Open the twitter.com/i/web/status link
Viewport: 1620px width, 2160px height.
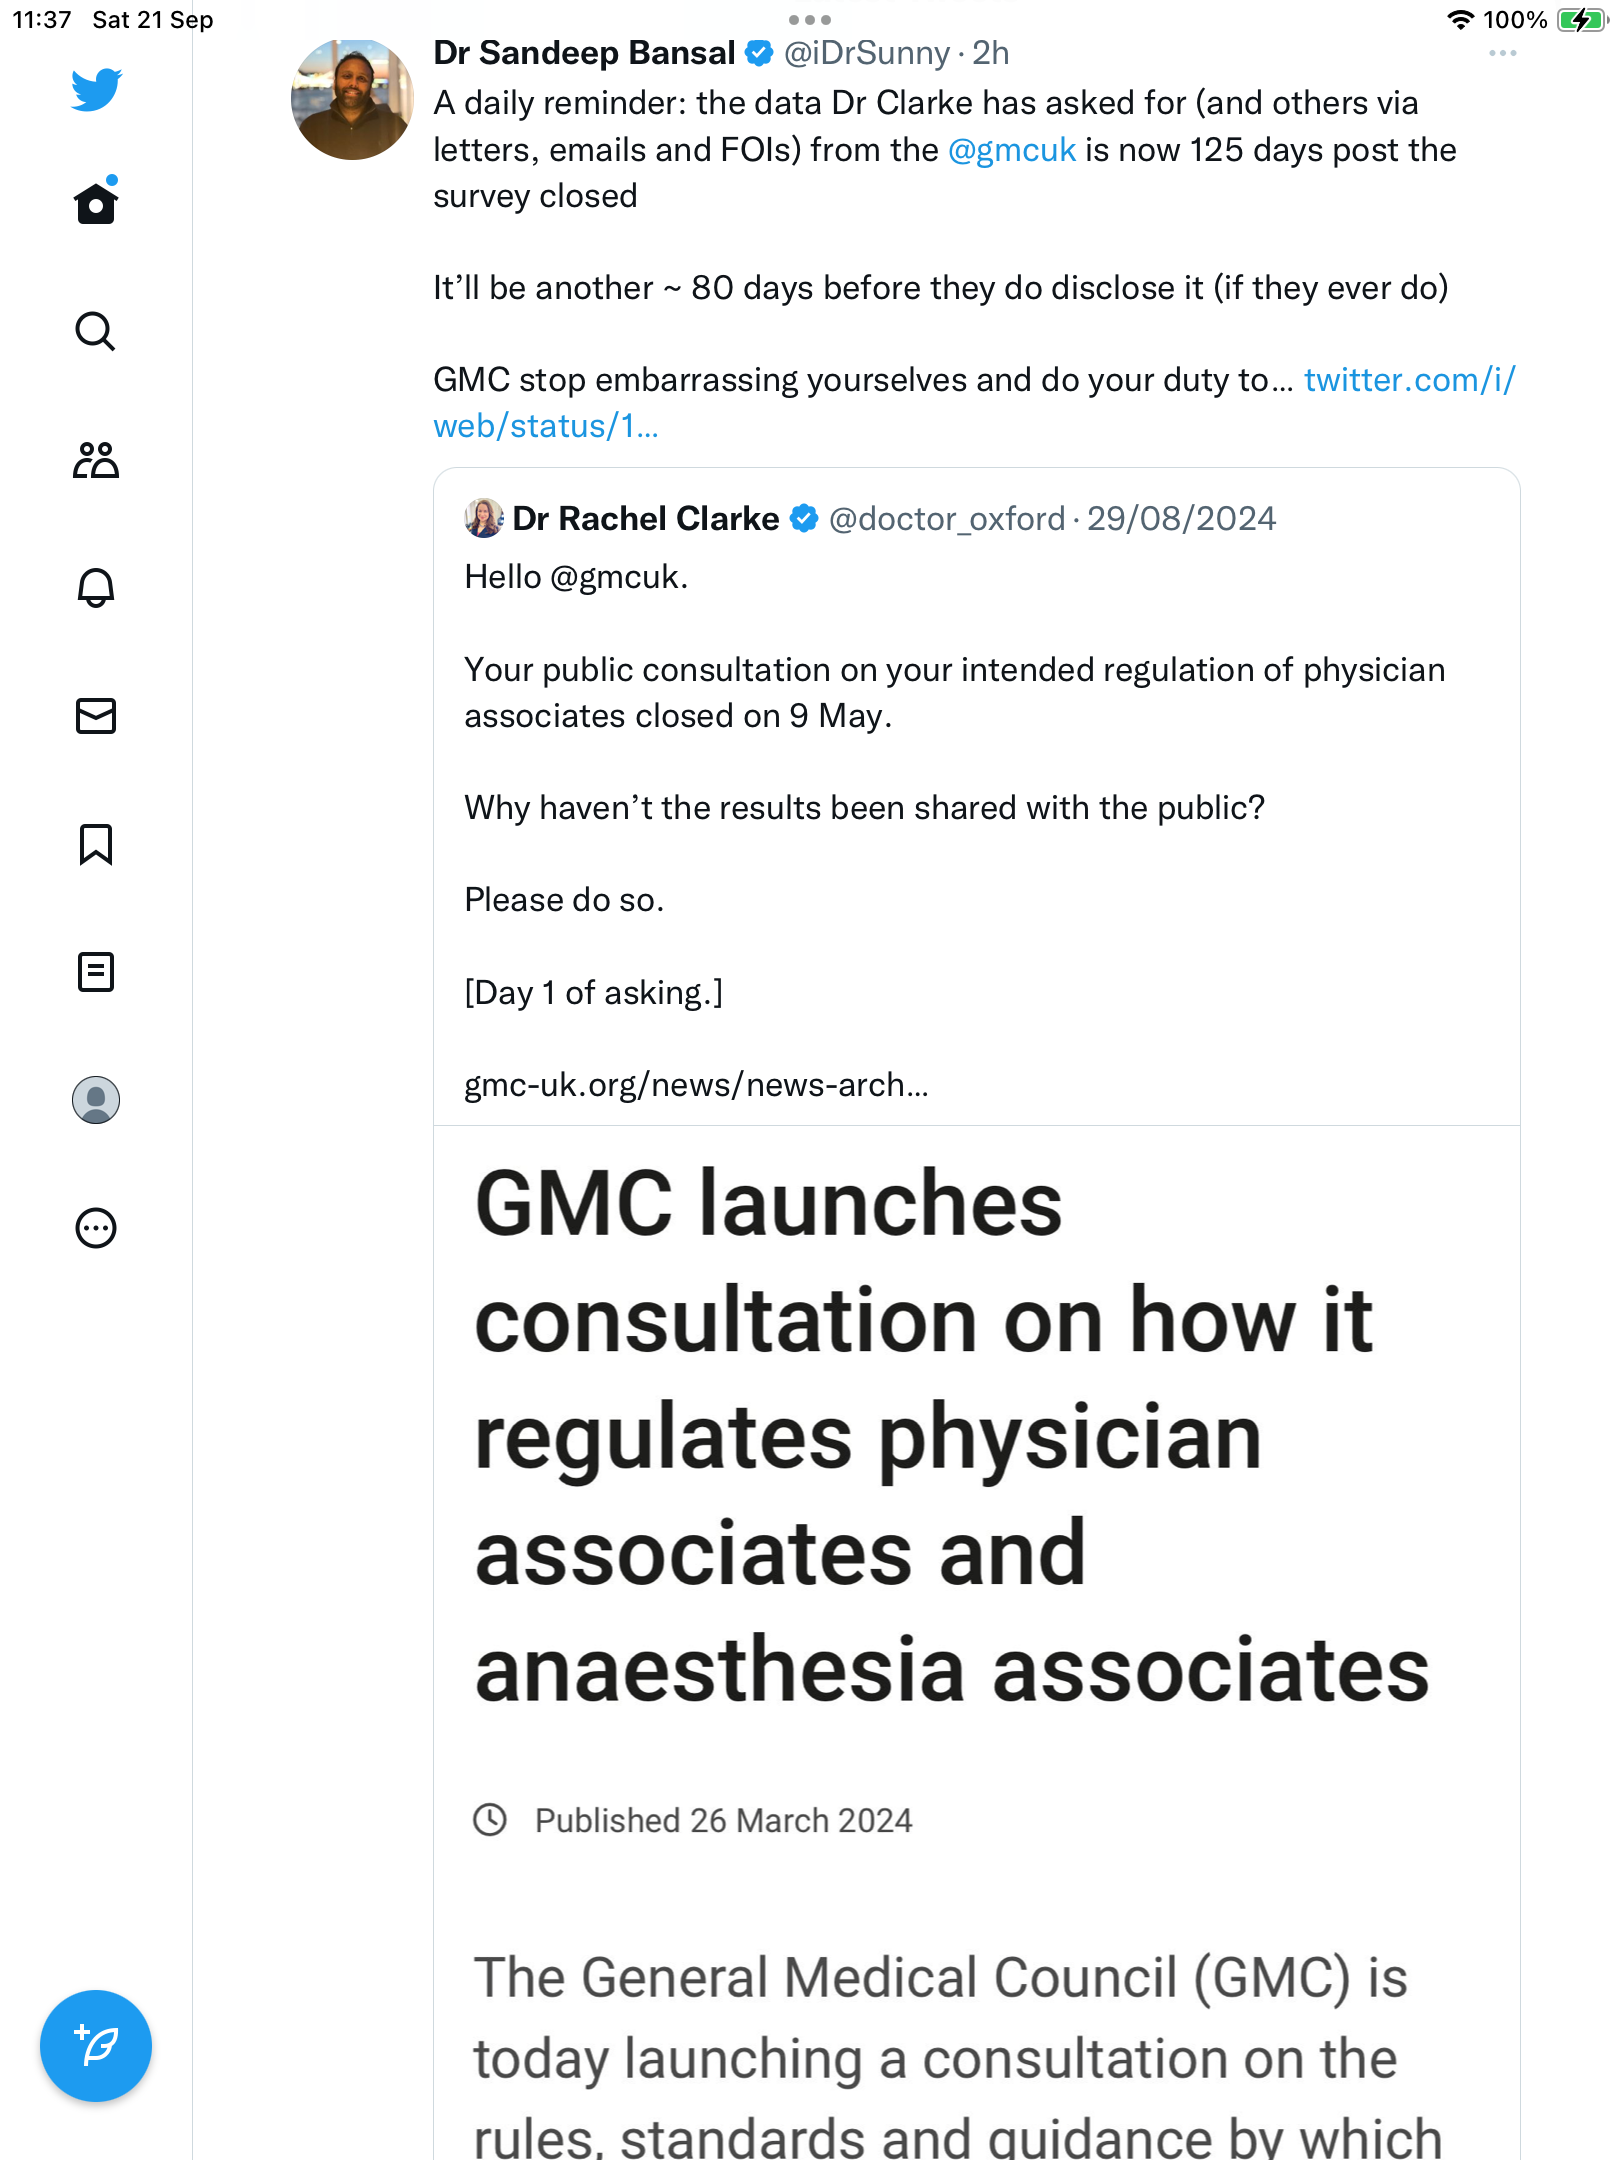coord(975,403)
